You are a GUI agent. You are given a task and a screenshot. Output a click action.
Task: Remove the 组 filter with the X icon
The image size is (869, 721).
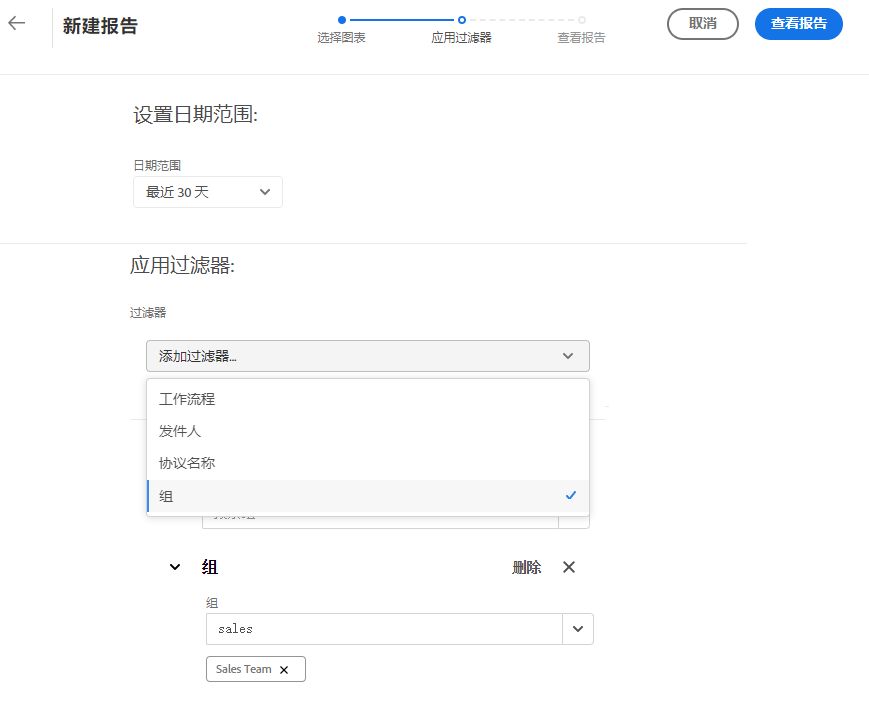click(569, 567)
